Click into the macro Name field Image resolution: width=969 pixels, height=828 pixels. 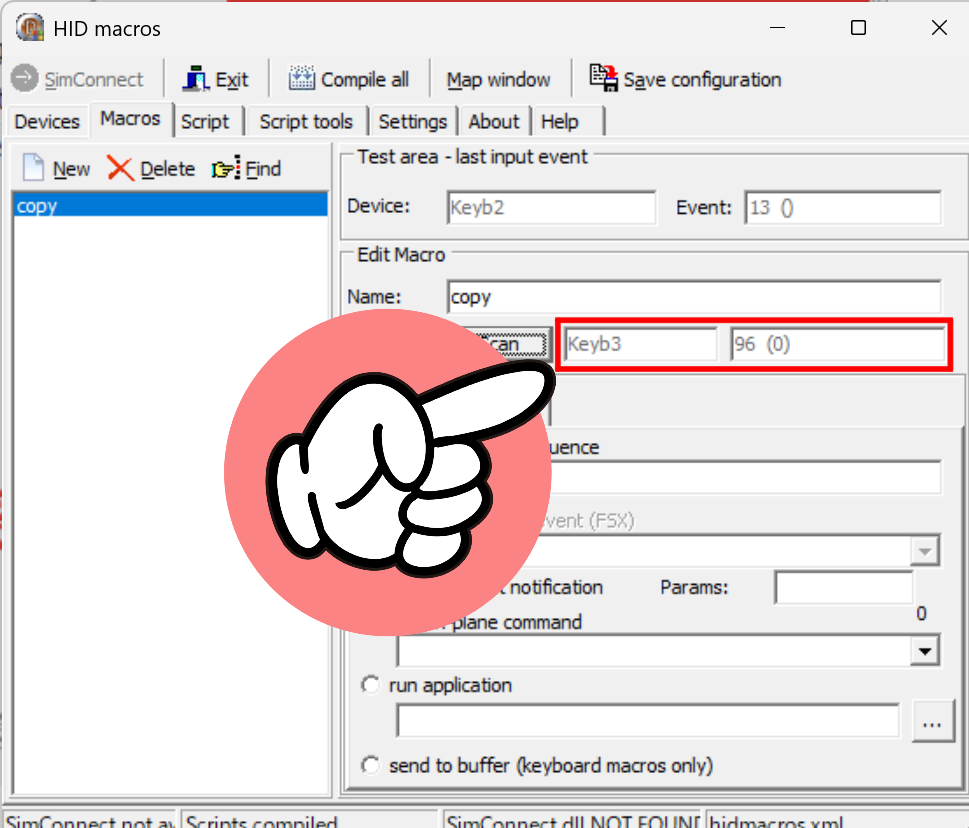(x=694, y=297)
